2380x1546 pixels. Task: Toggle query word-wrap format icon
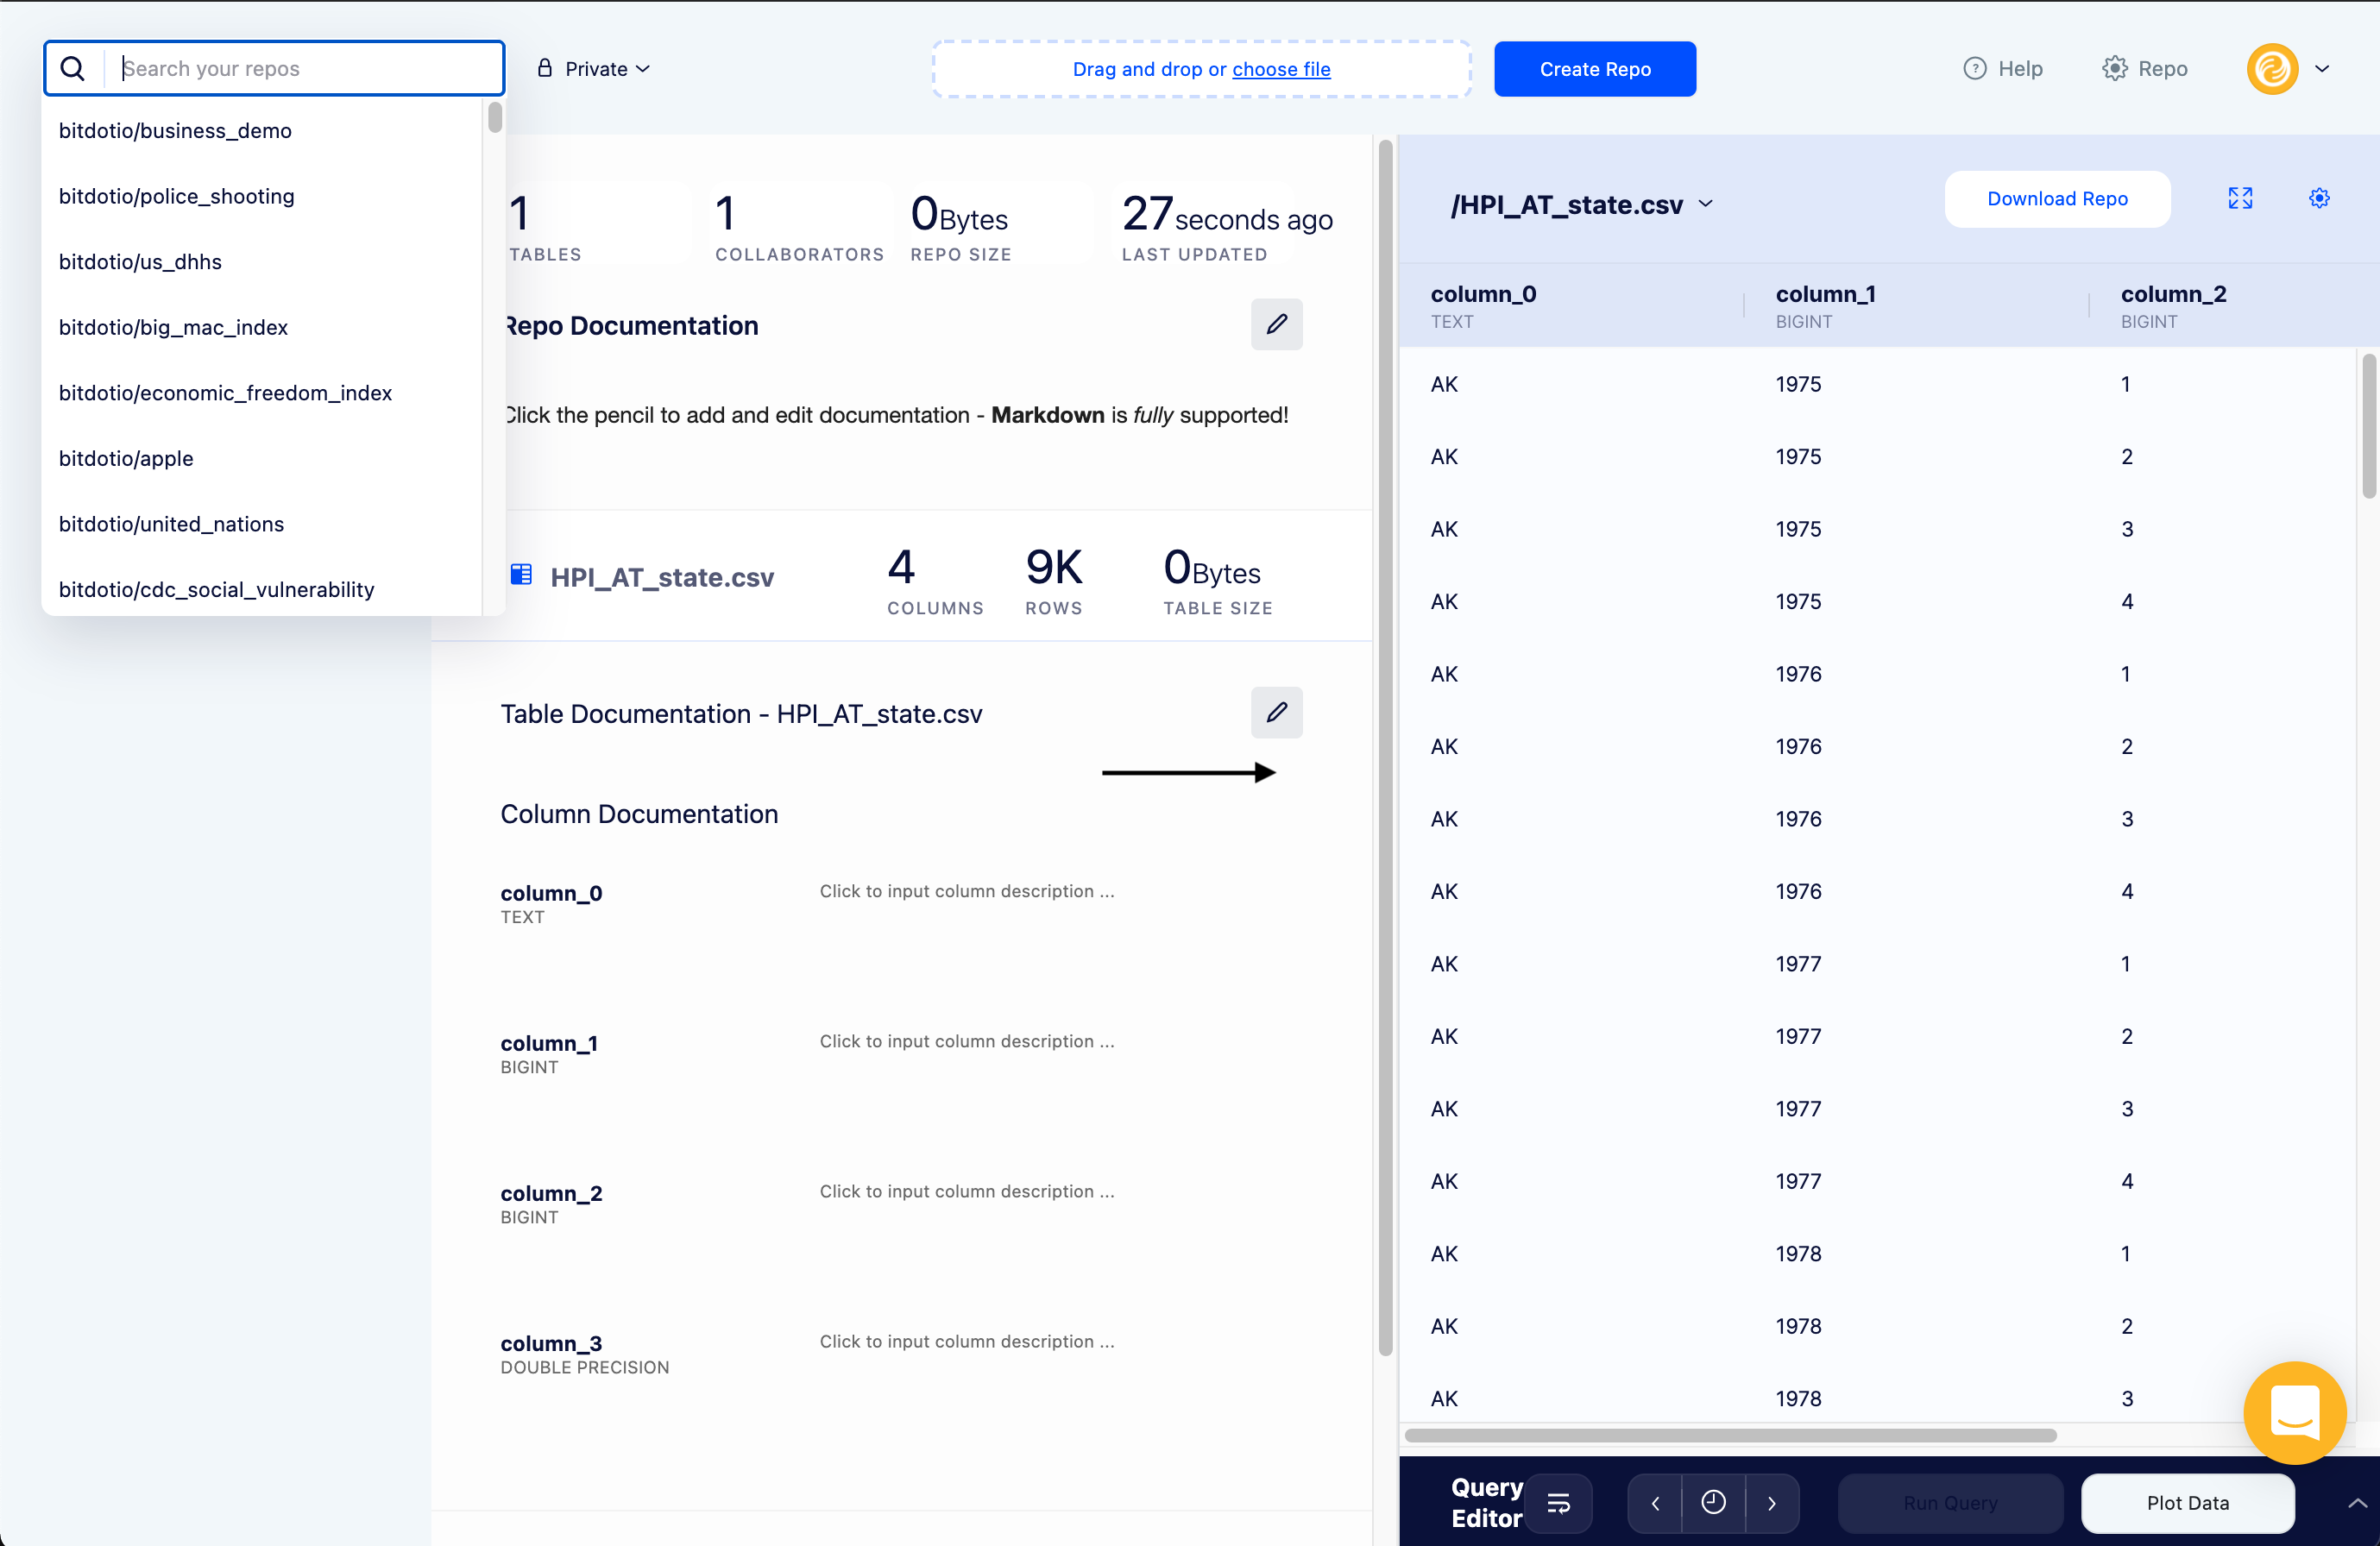click(1558, 1502)
